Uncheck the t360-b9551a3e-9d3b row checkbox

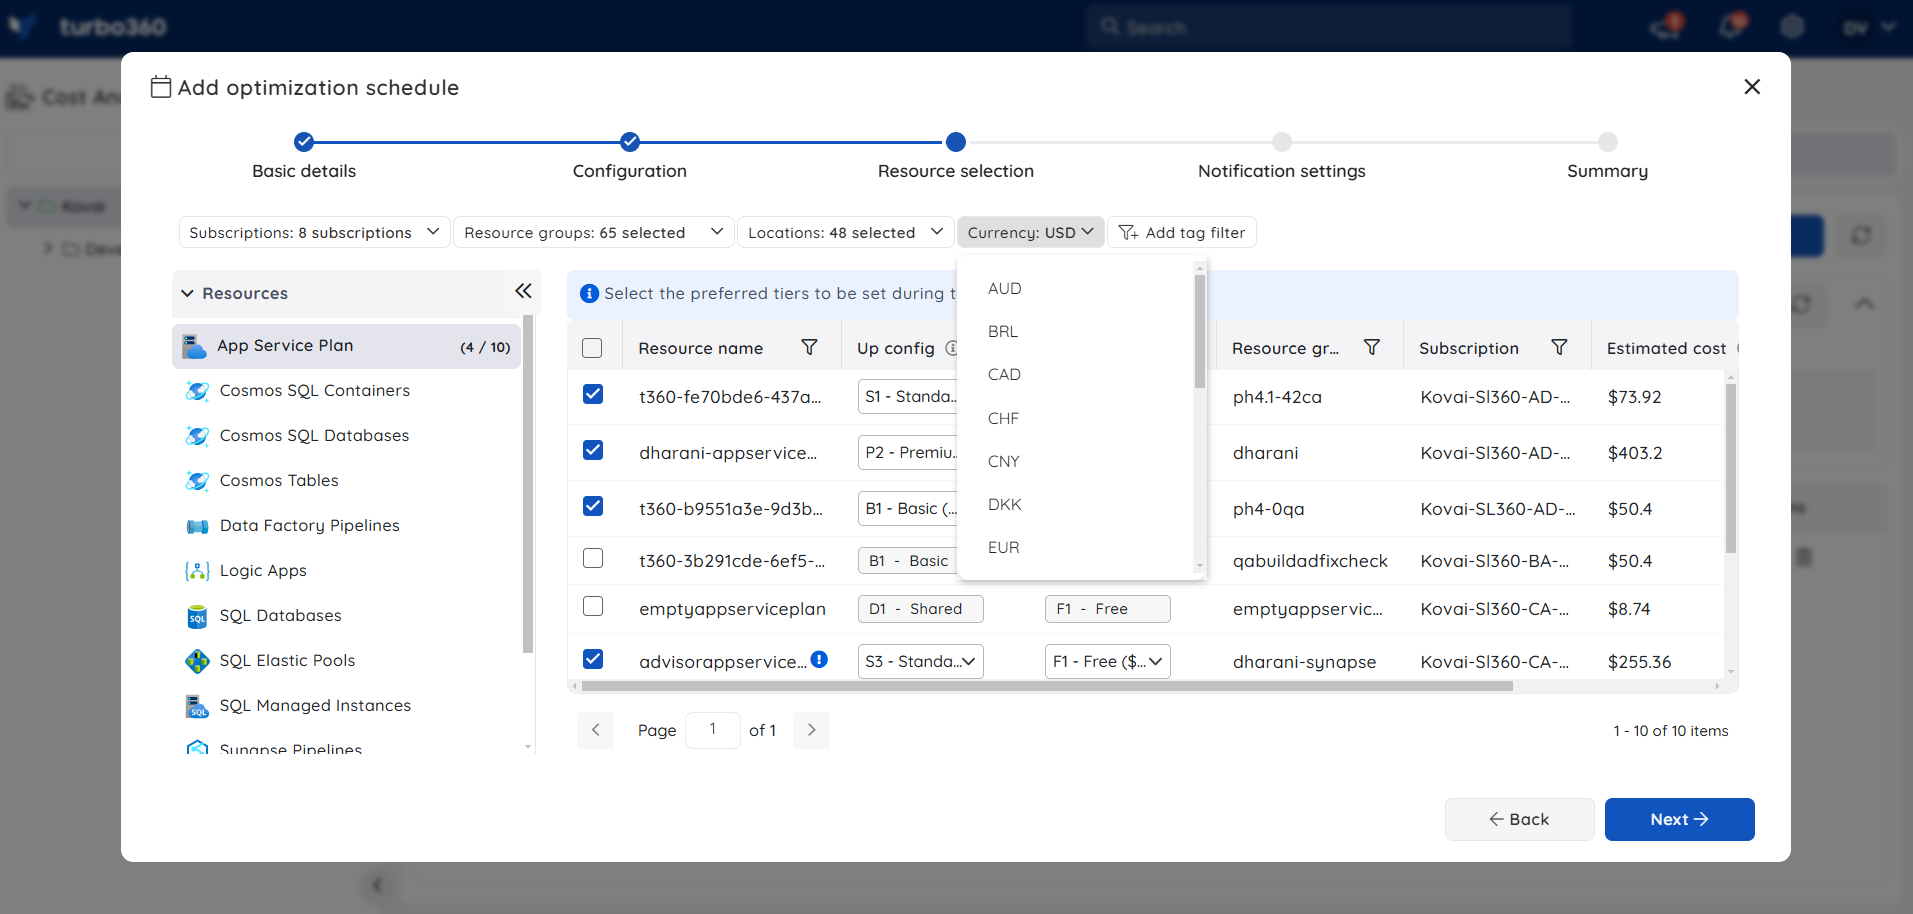pyautogui.click(x=593, y=506)
